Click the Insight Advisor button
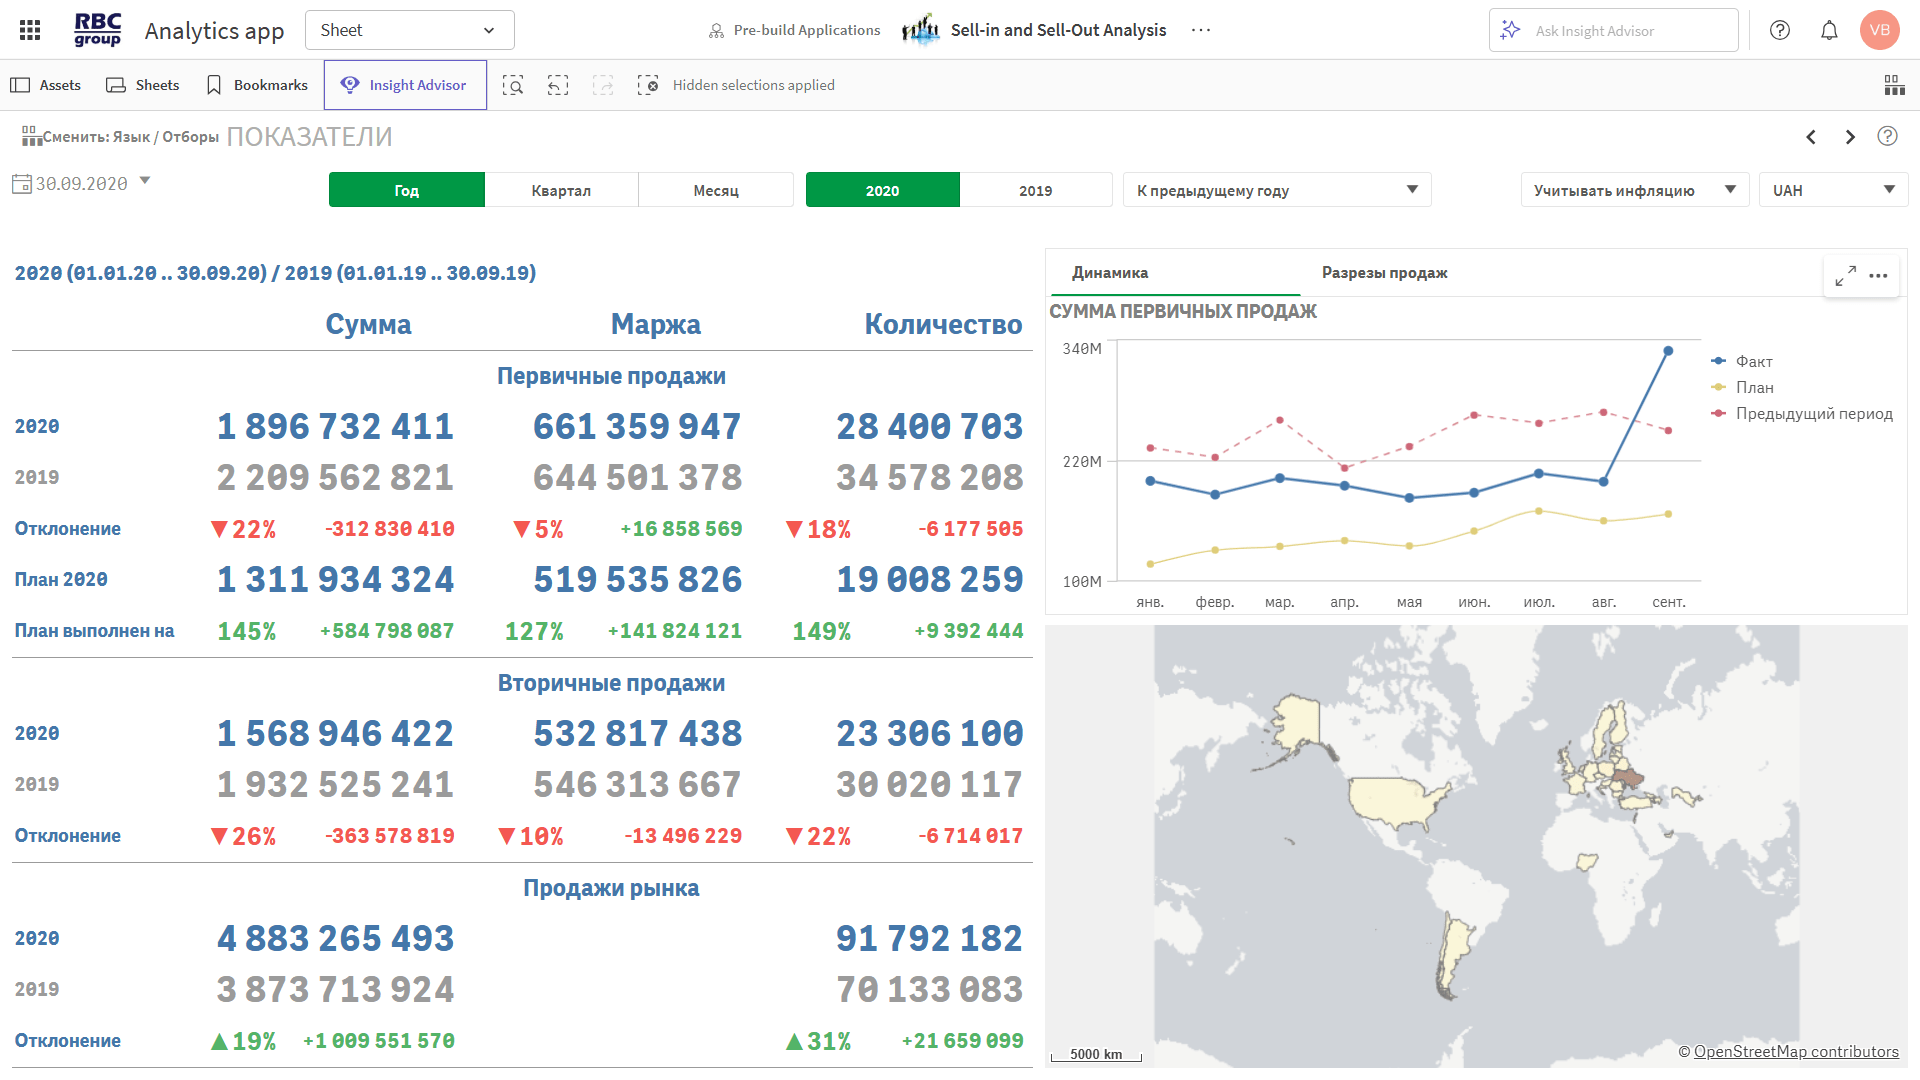 [405, 85]
